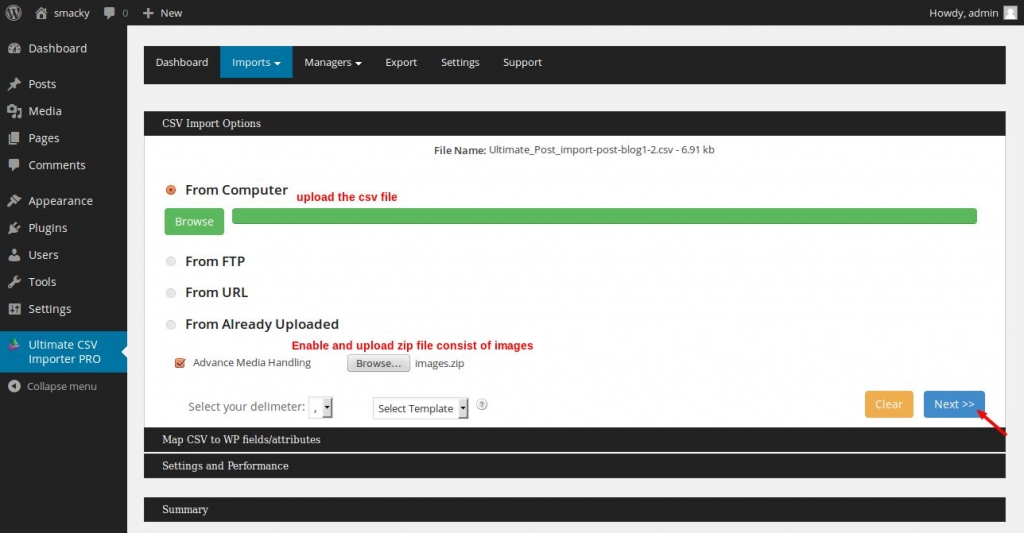This screenshot has width=1024, height=533.
Task: Open the Export tab
Action: 401,62
